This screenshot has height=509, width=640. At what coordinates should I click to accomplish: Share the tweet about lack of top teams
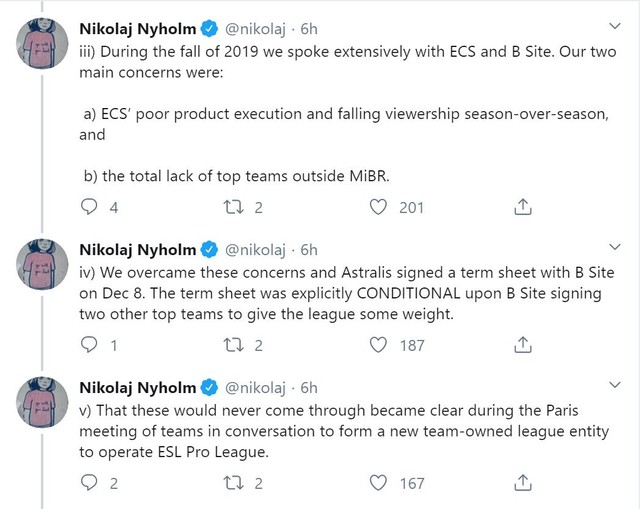(522, 207)
